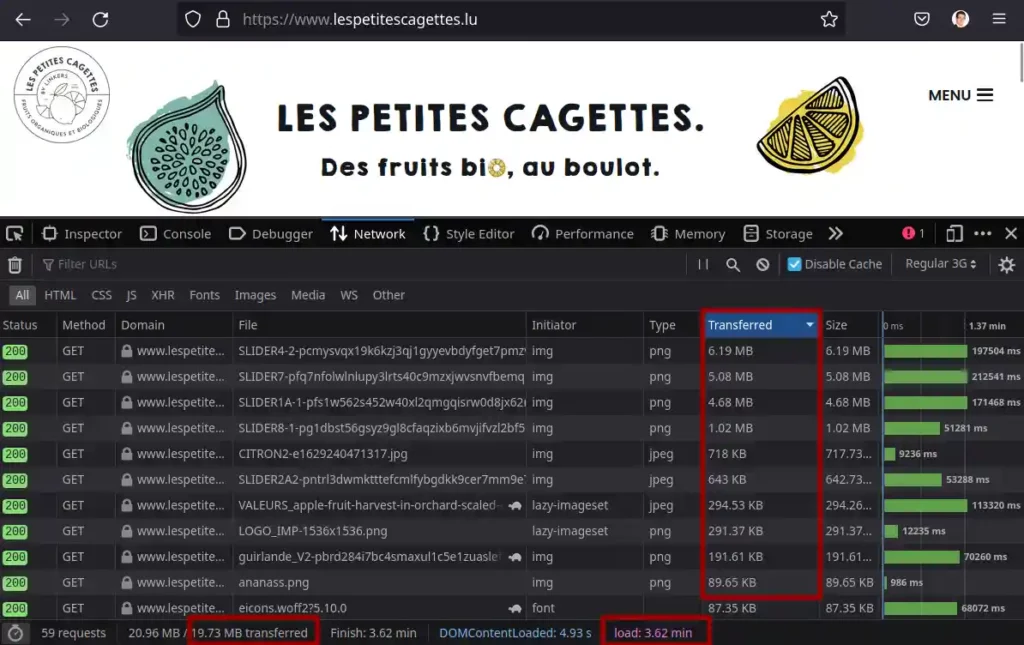Open Network settings gear icon
Screen dimensions: 1024x645
coord(1006,265)
